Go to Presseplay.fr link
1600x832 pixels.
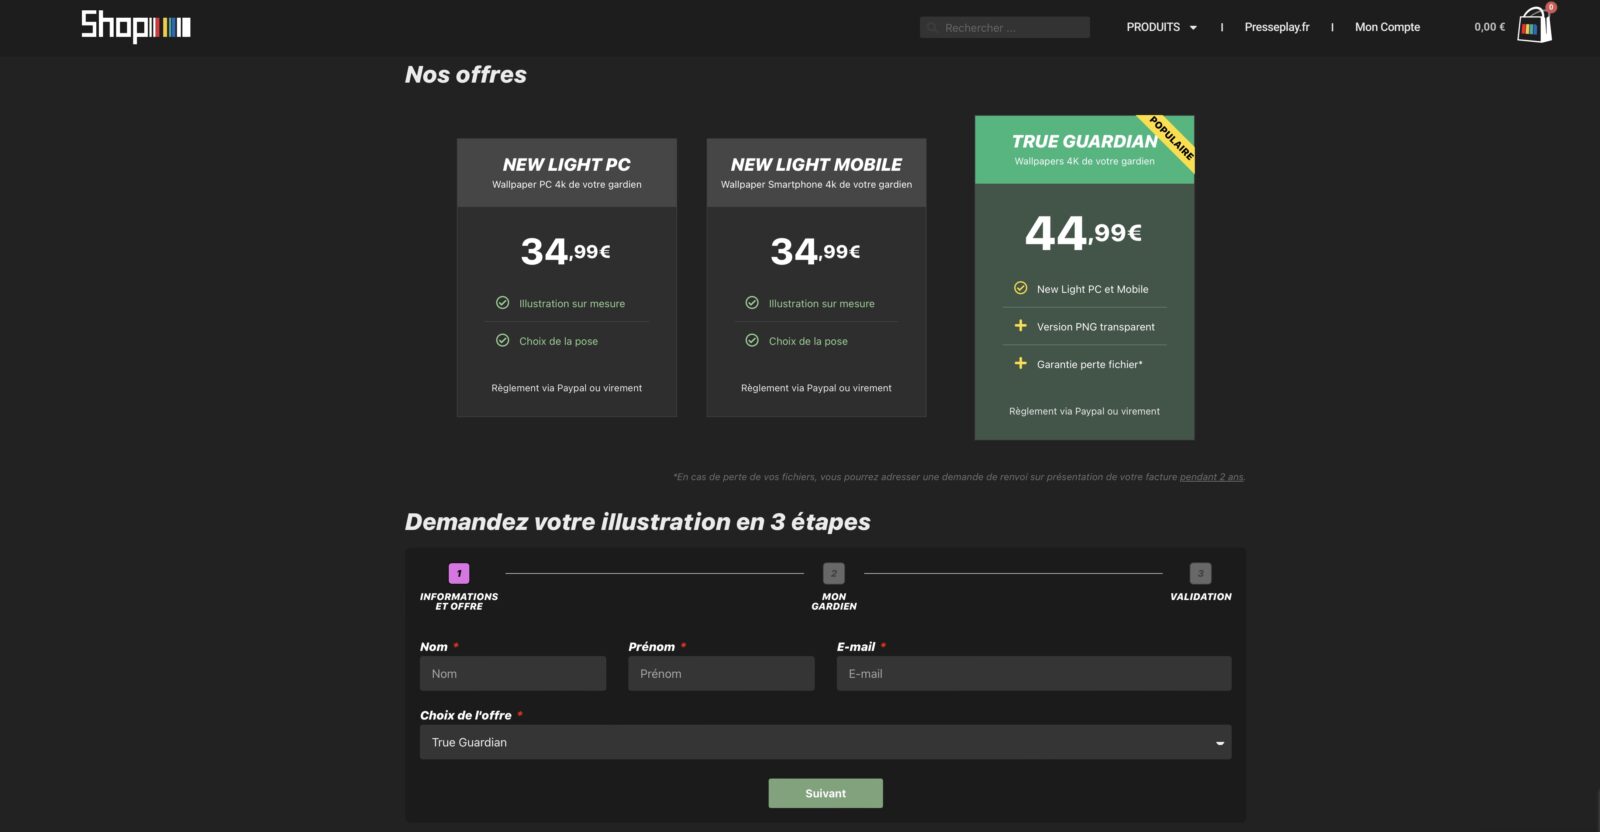pos(1277,27)
